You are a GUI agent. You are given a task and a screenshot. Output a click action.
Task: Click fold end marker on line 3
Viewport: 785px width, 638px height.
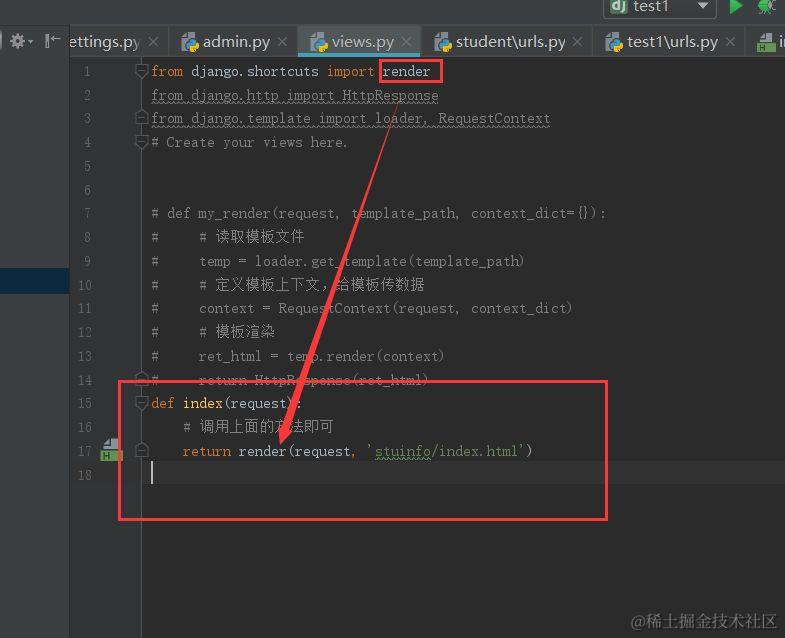coord(141,118)
